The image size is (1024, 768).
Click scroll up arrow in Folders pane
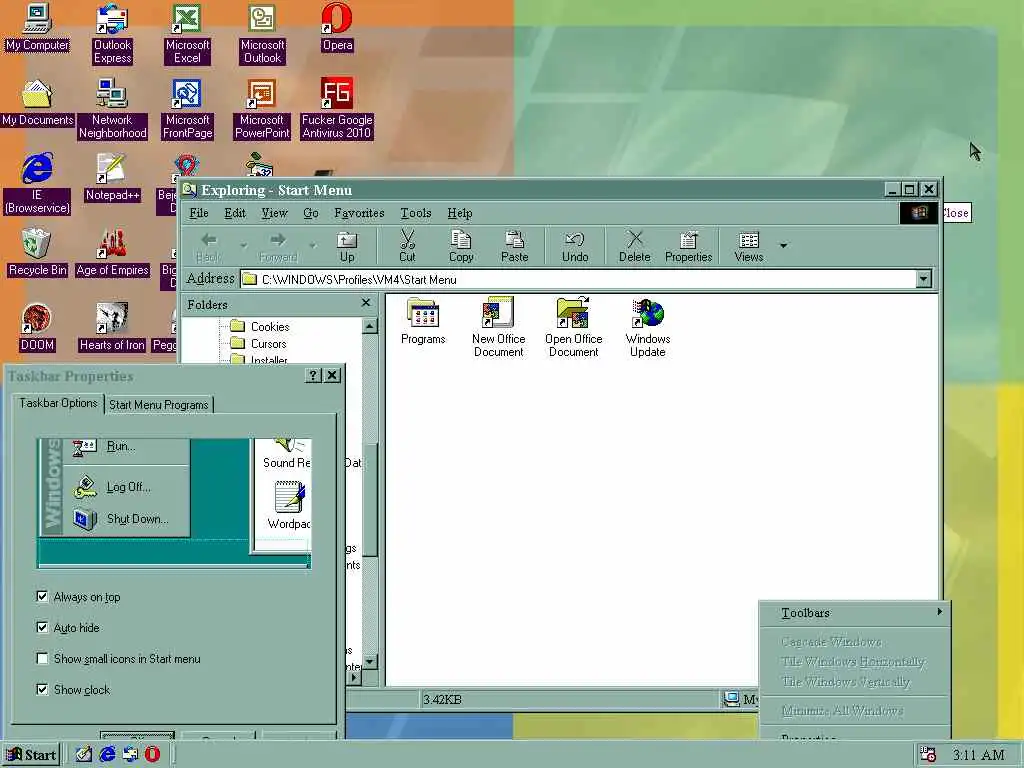[x=370, y=325]
